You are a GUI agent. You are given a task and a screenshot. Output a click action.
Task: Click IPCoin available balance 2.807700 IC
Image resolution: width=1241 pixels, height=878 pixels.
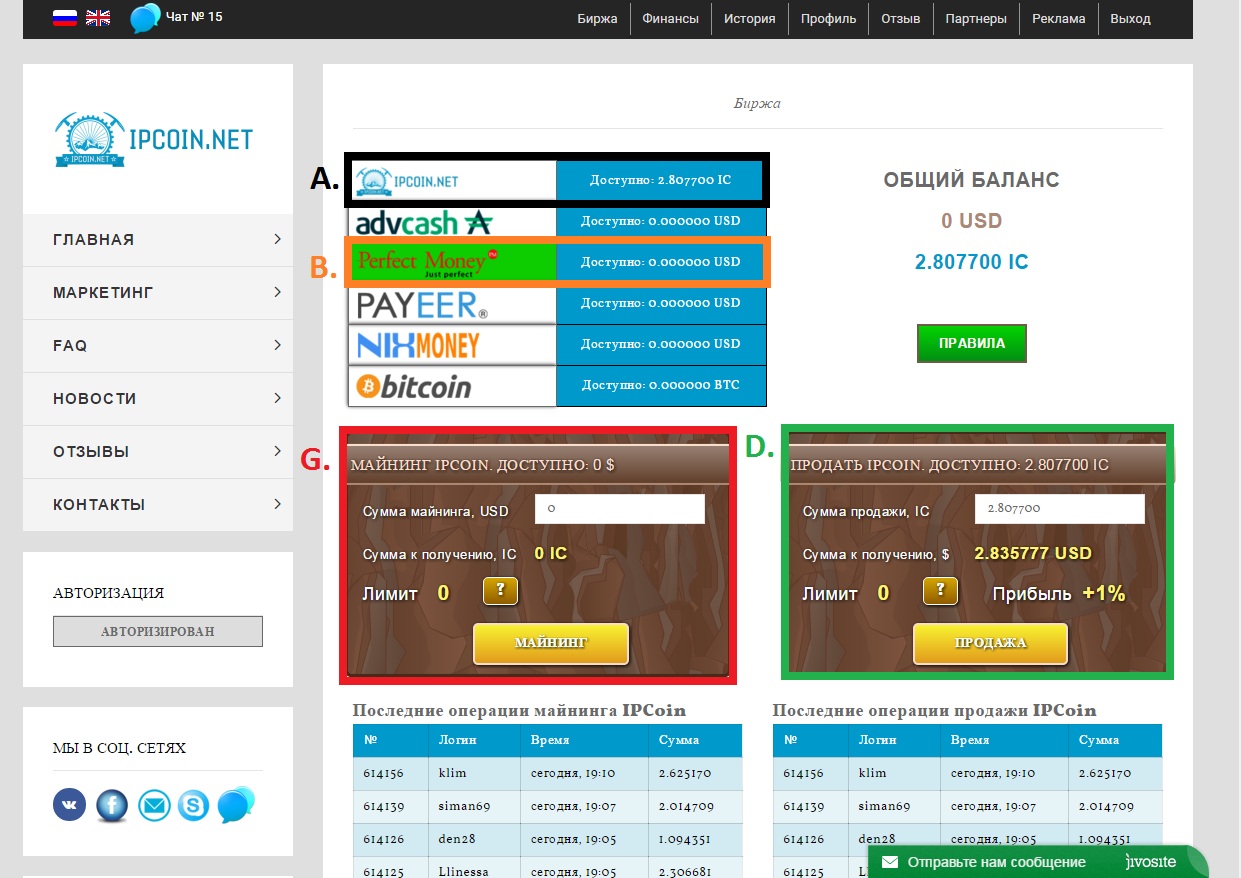(x=660, y=180)
